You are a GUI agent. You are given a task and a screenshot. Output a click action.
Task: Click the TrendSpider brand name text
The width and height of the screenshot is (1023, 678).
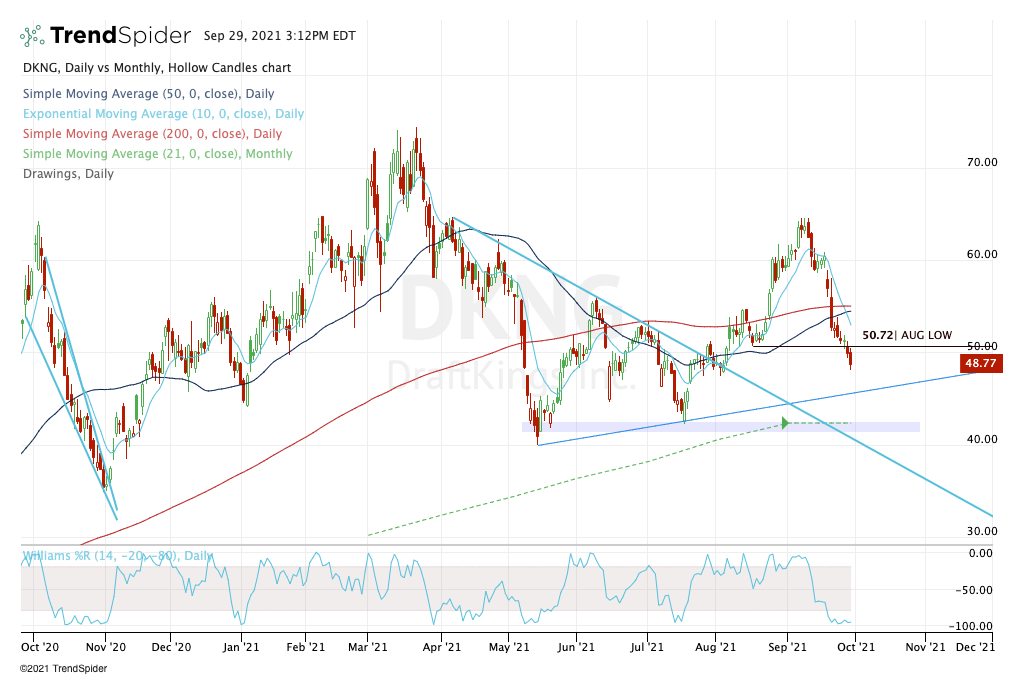(121, 35)
